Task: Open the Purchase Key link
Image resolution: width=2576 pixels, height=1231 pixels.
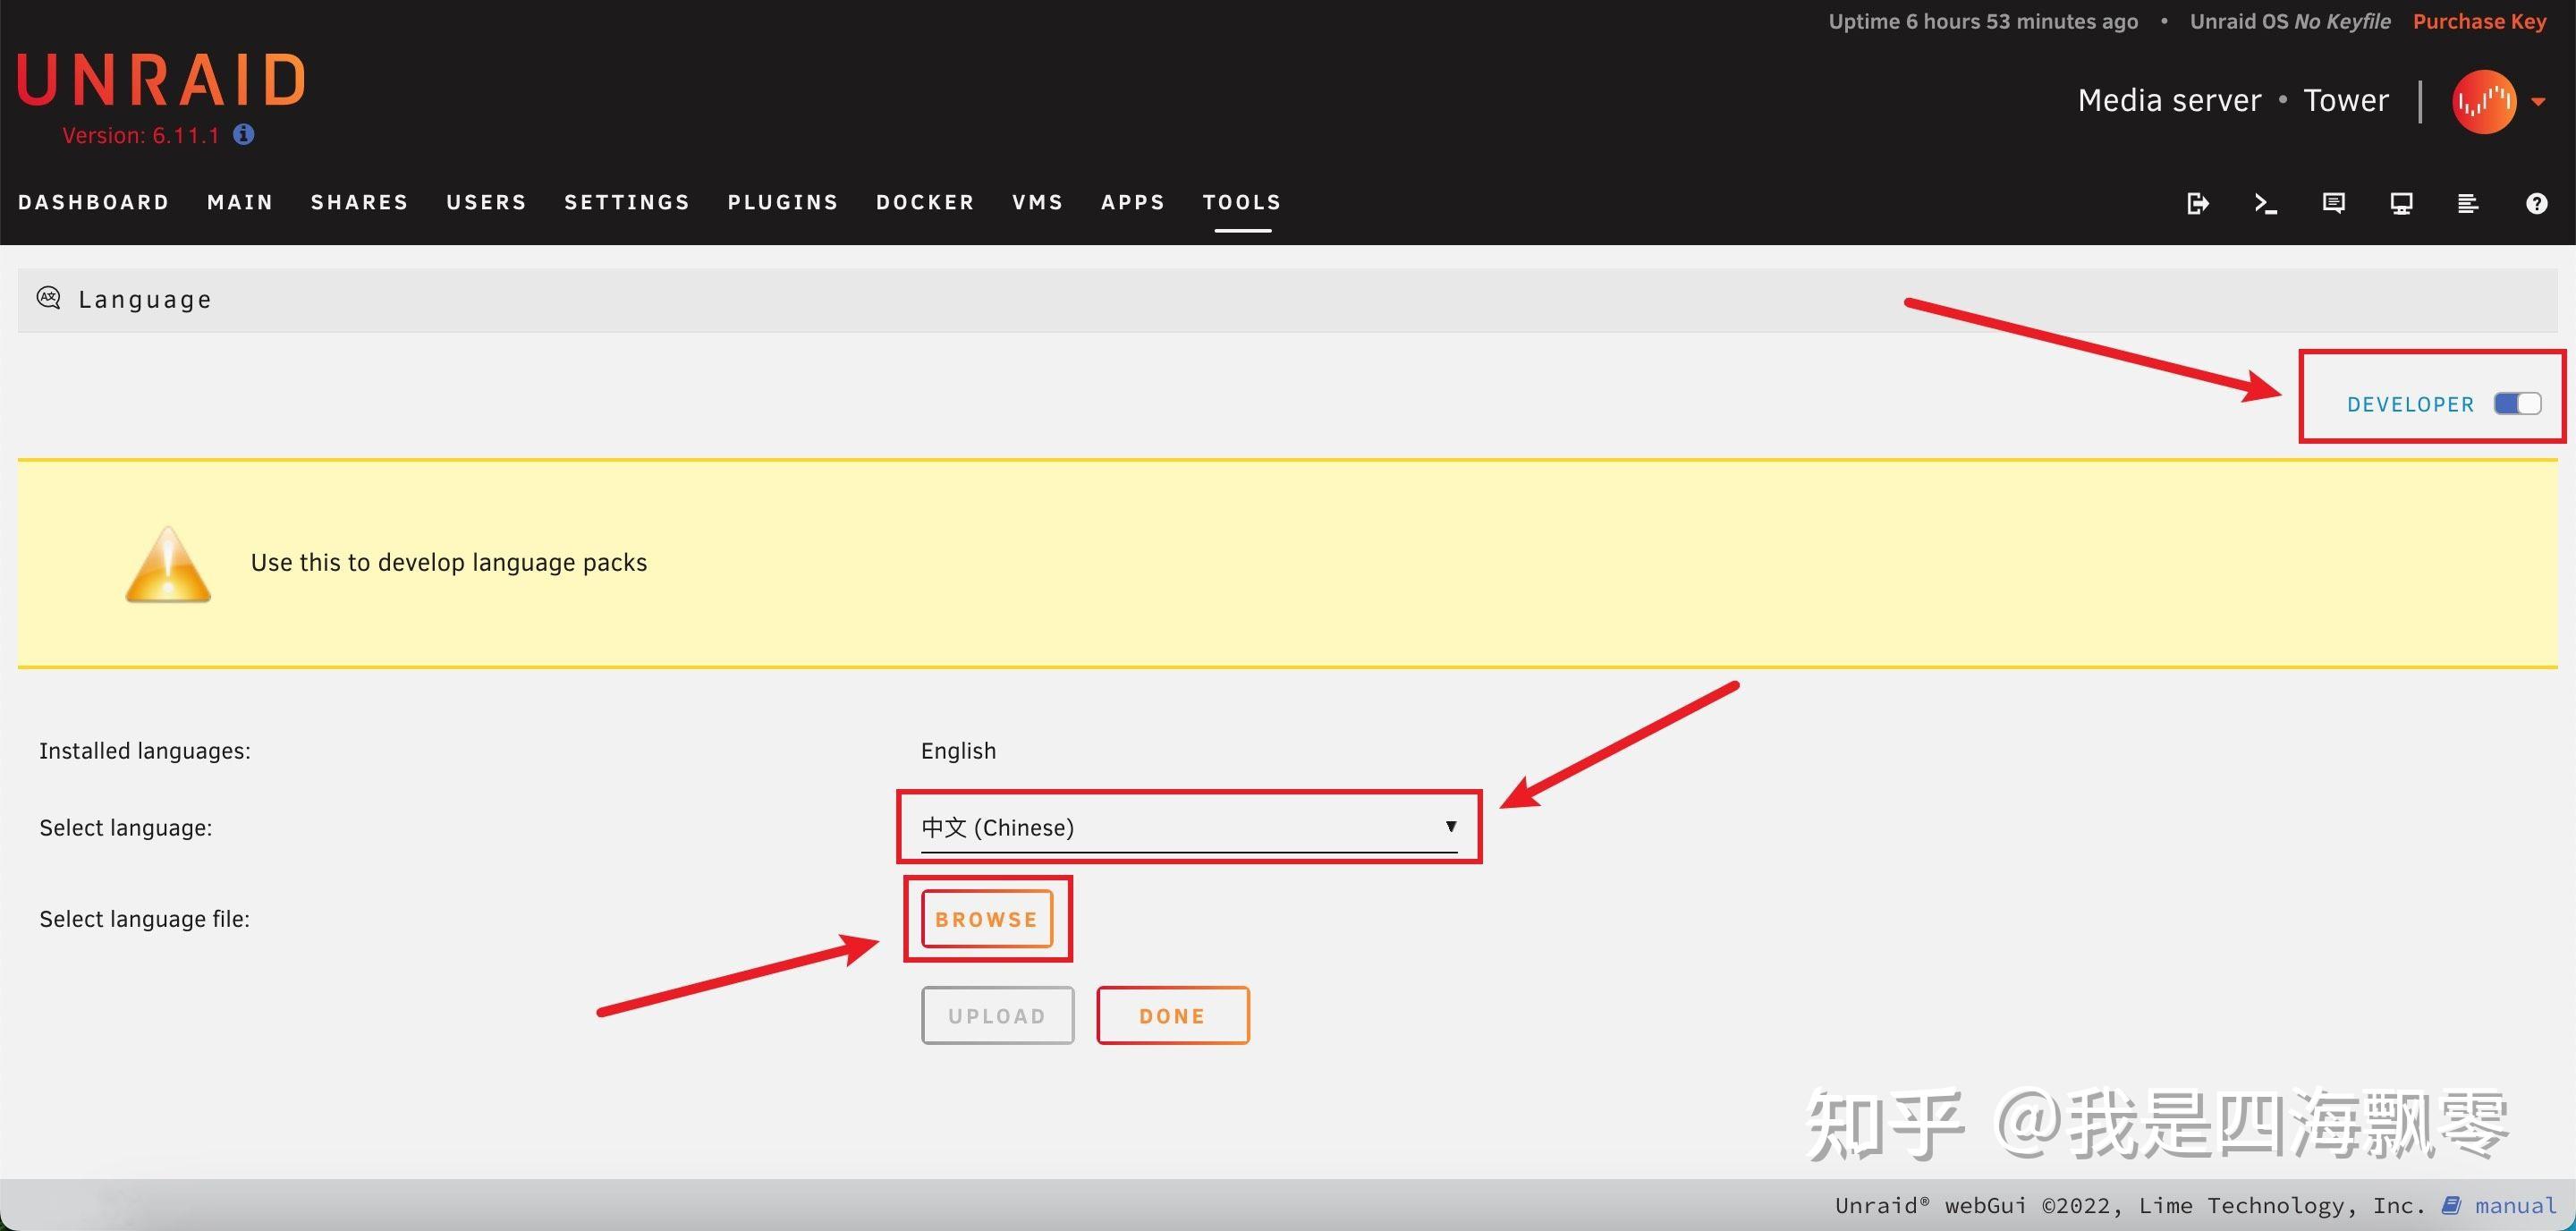Action: click(2479, 21)
